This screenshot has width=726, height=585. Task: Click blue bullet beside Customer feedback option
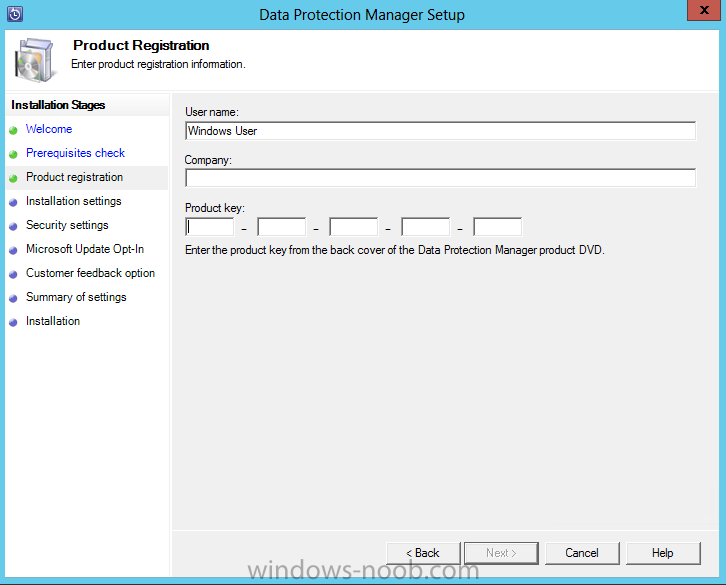click(x=13, y=274)
